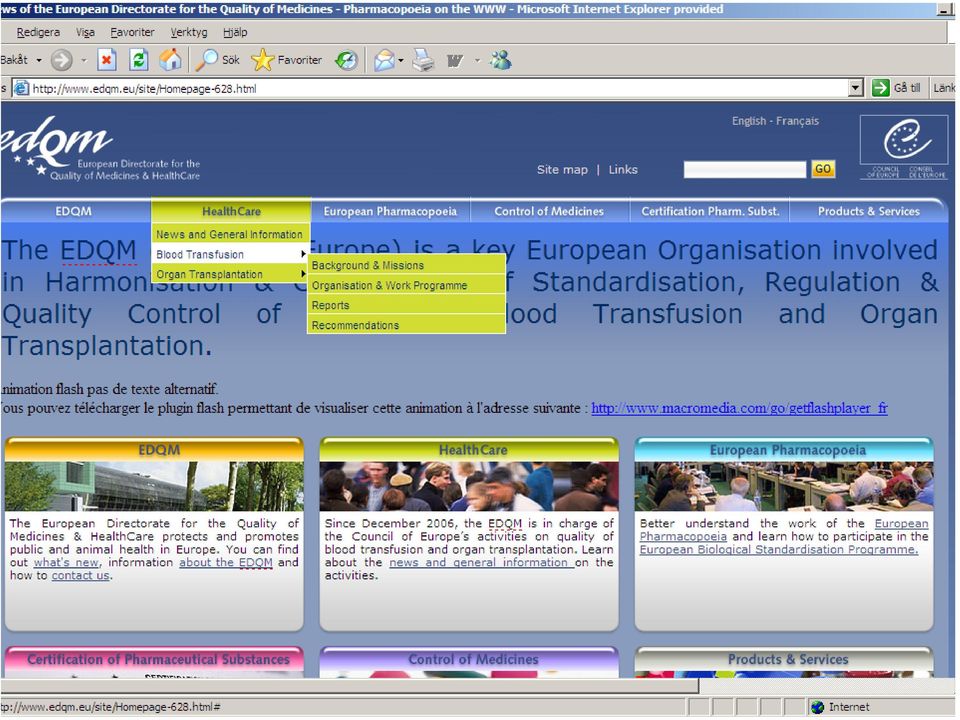Click the Stop loading icon
Image resolution: width=960 pixels, height=720 pixels.
[107, 60]
